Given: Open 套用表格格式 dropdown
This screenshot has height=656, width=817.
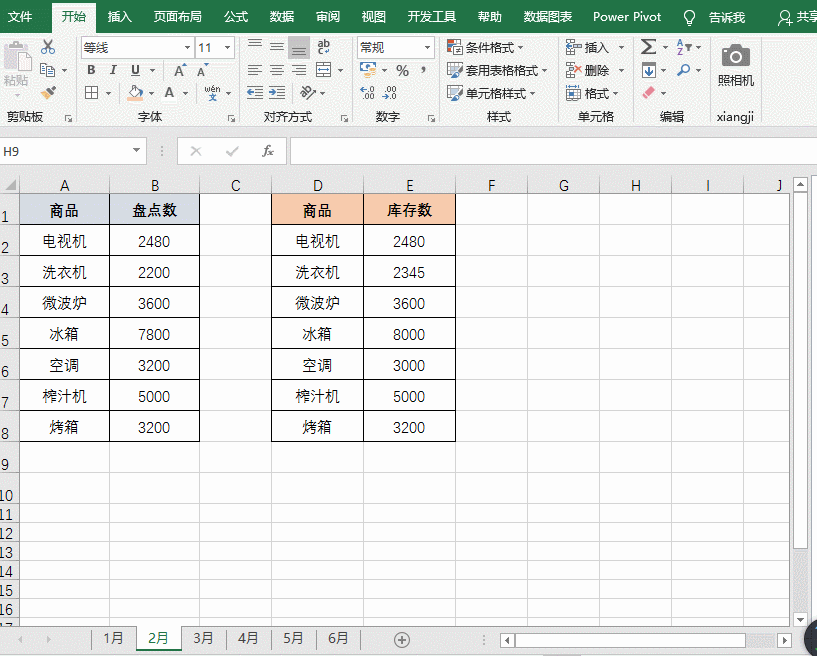Looking at the screenshot, I should 497,70.
